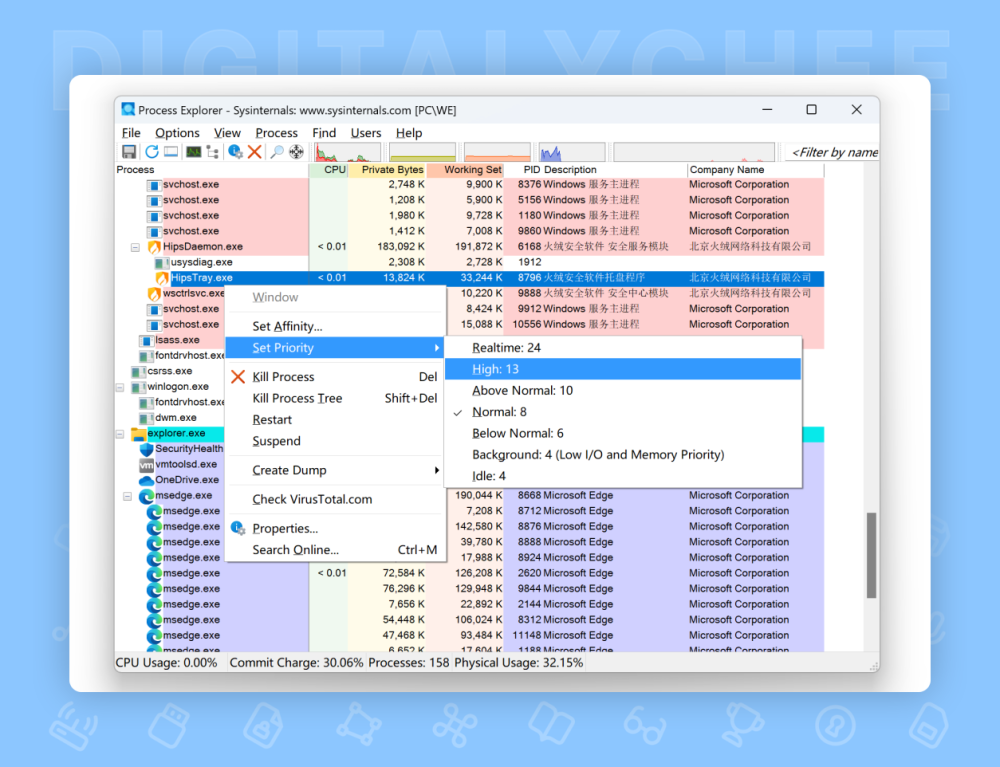Expand the Set Priority submenu
The width and height of the screenshot is (1000, 767).
pos(335,347)
